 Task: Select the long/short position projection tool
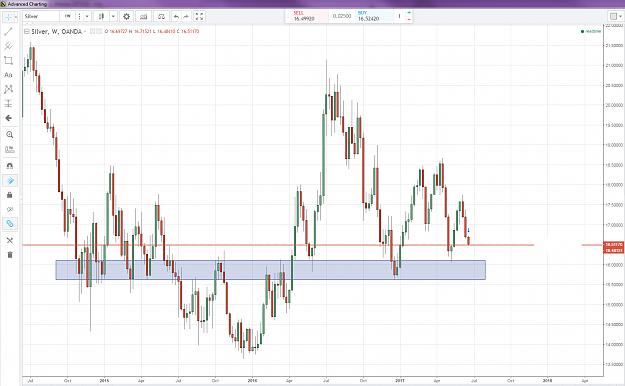(8, 103)
